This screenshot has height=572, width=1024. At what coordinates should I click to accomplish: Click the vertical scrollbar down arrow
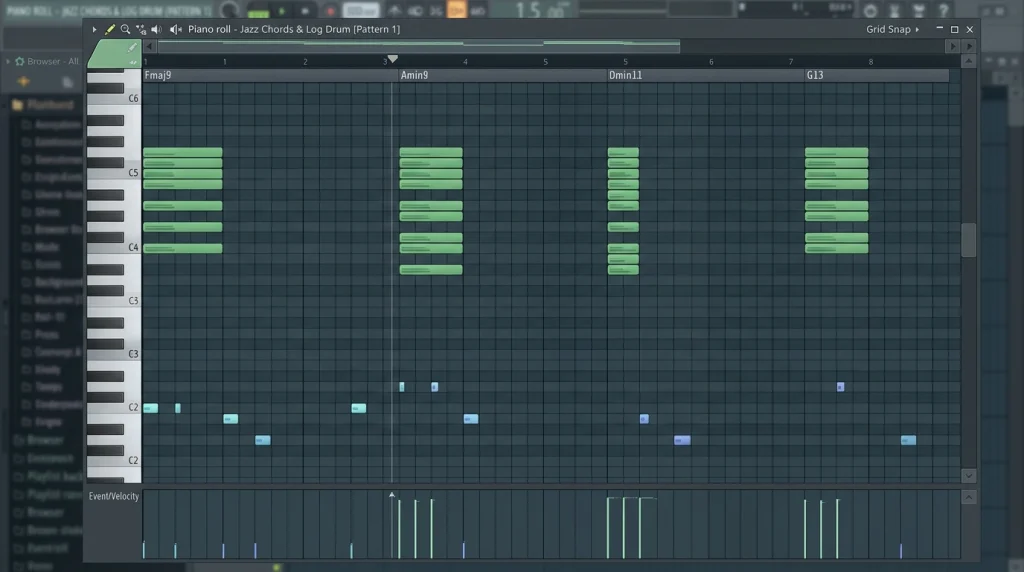[x=968, y=476]
